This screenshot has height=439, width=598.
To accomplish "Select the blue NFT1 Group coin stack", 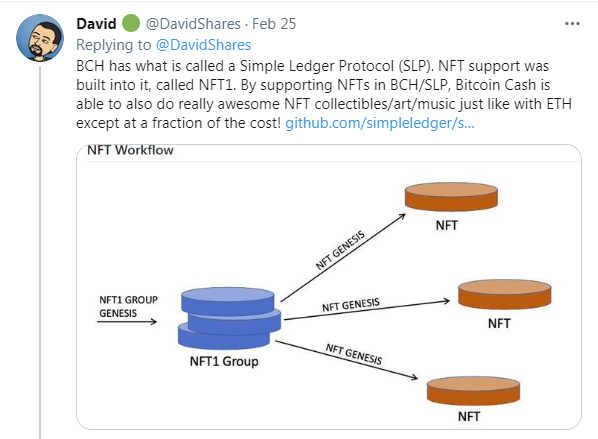I will coord(229,318).
